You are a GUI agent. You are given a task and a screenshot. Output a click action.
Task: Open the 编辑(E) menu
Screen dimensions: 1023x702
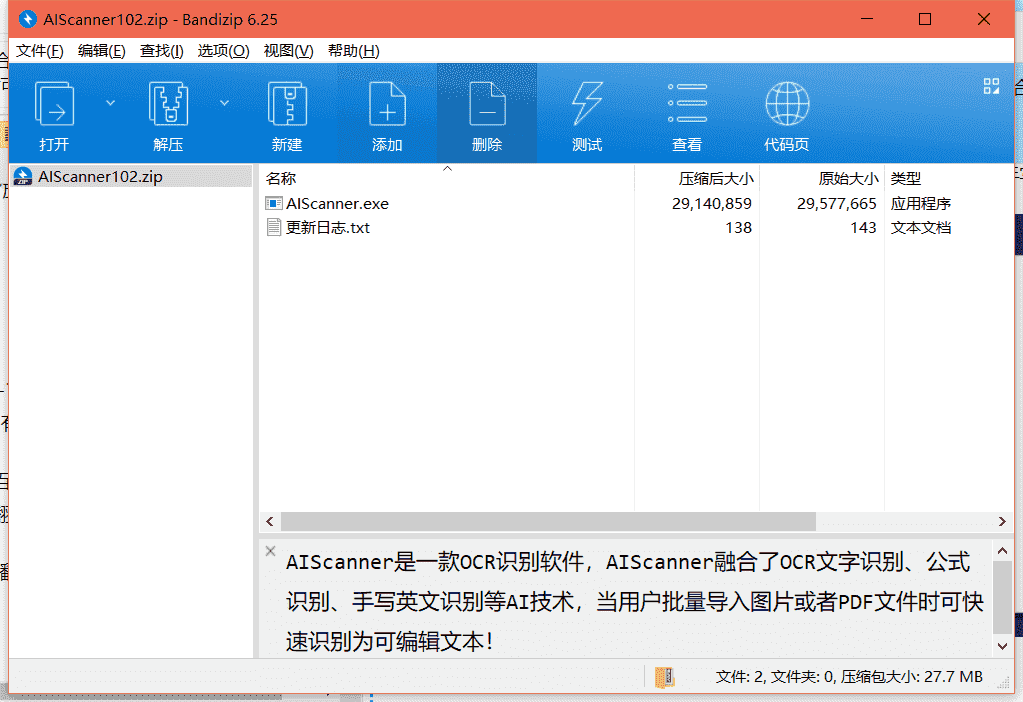101,51
